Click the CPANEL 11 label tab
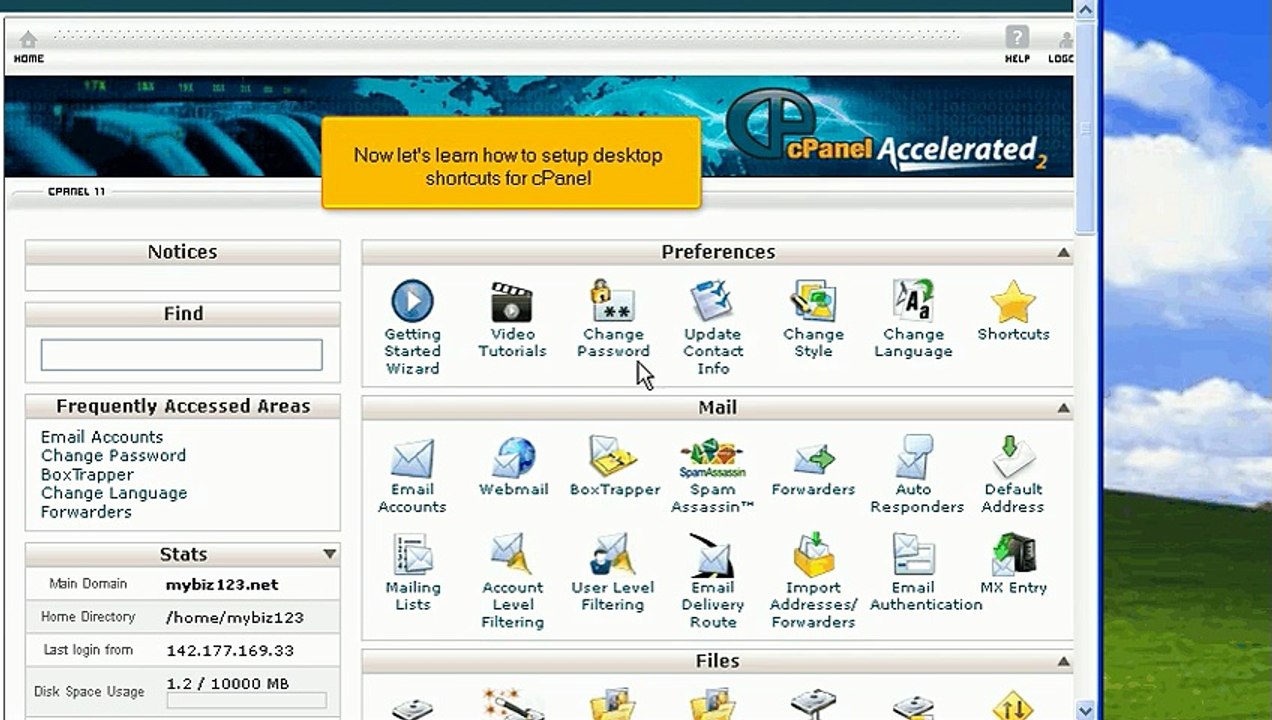Image resolution: width=1272 pixels, height=720 pixels. (x=77, y=191)
